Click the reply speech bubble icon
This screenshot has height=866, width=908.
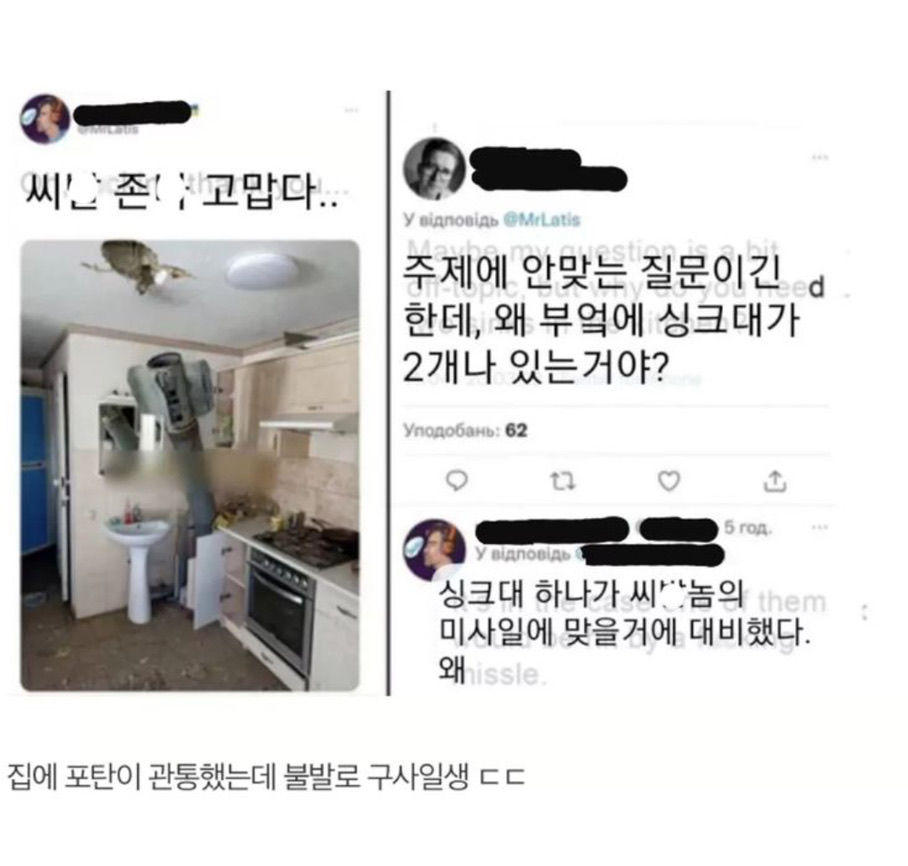click(x=457, y=481)
